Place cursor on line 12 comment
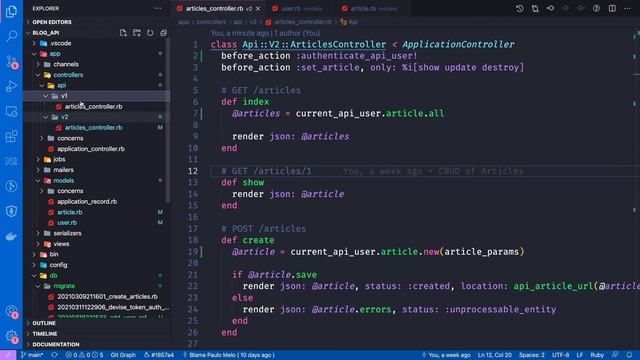This screenshot has width=640, height=360. [267, 171]
